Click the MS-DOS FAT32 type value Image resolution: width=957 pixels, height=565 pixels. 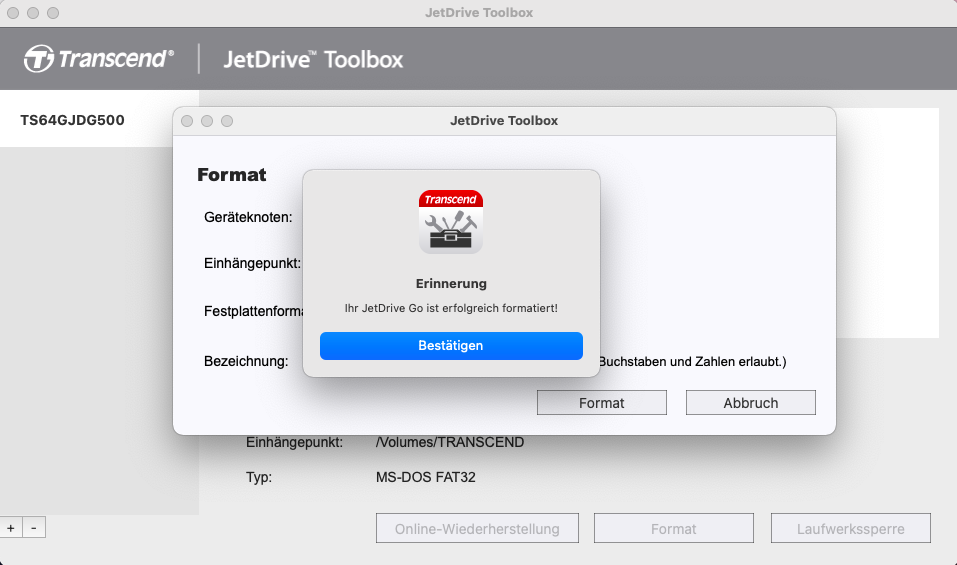pyautogui.click(x=425, y=477)
